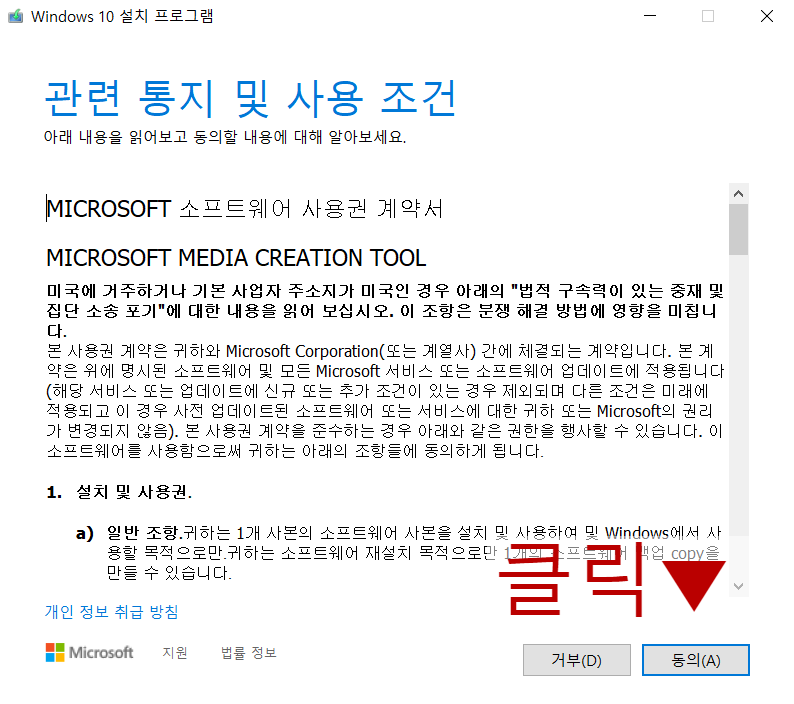Click the 동의(A) accept button
The width and height of the screenshot is (794, 704).
[695, 660]
